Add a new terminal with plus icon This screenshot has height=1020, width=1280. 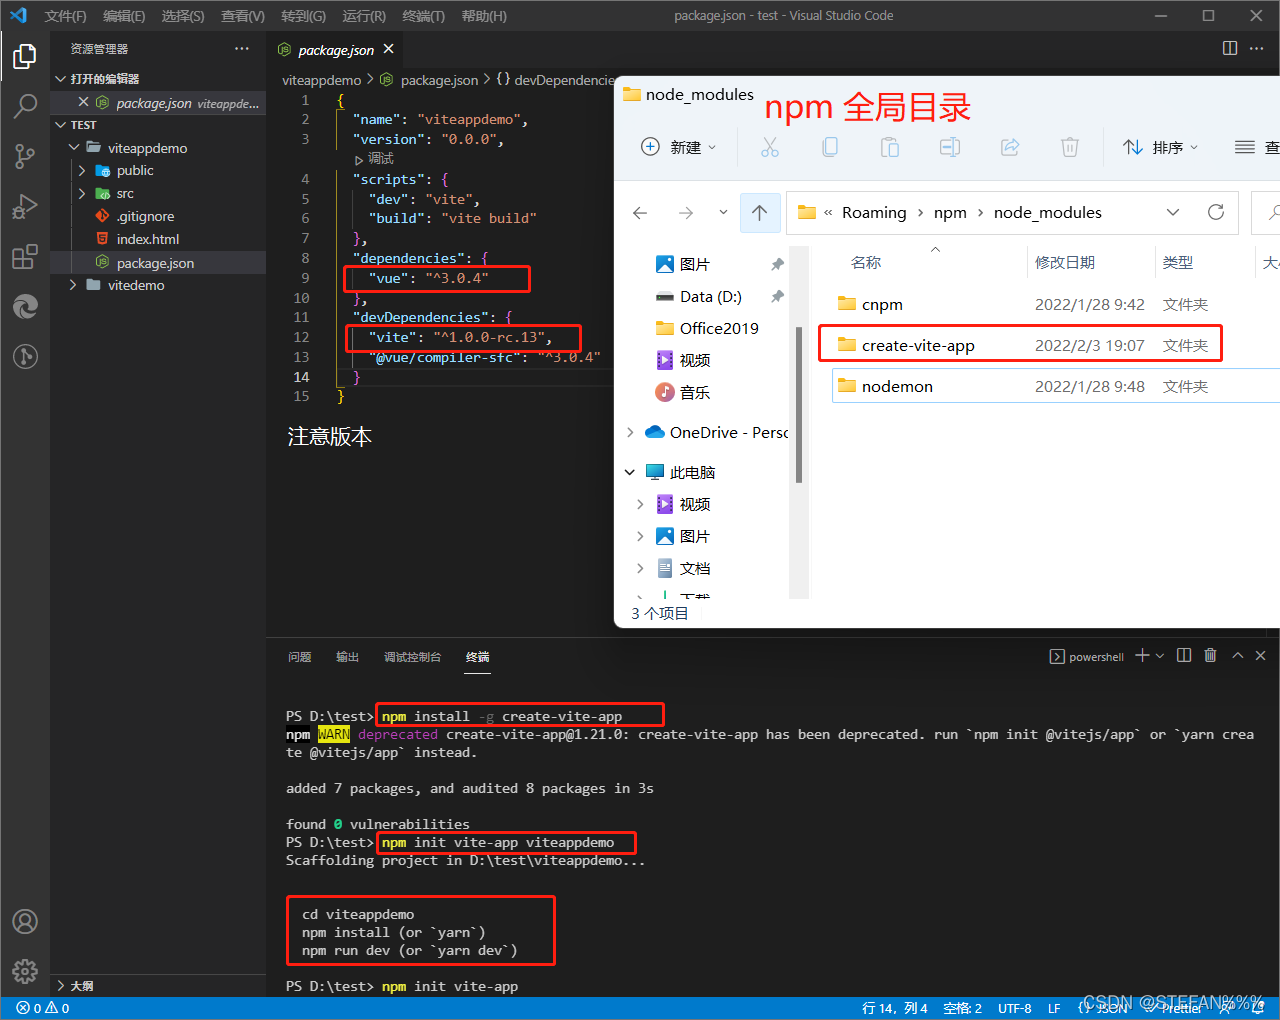point(1142,655)
